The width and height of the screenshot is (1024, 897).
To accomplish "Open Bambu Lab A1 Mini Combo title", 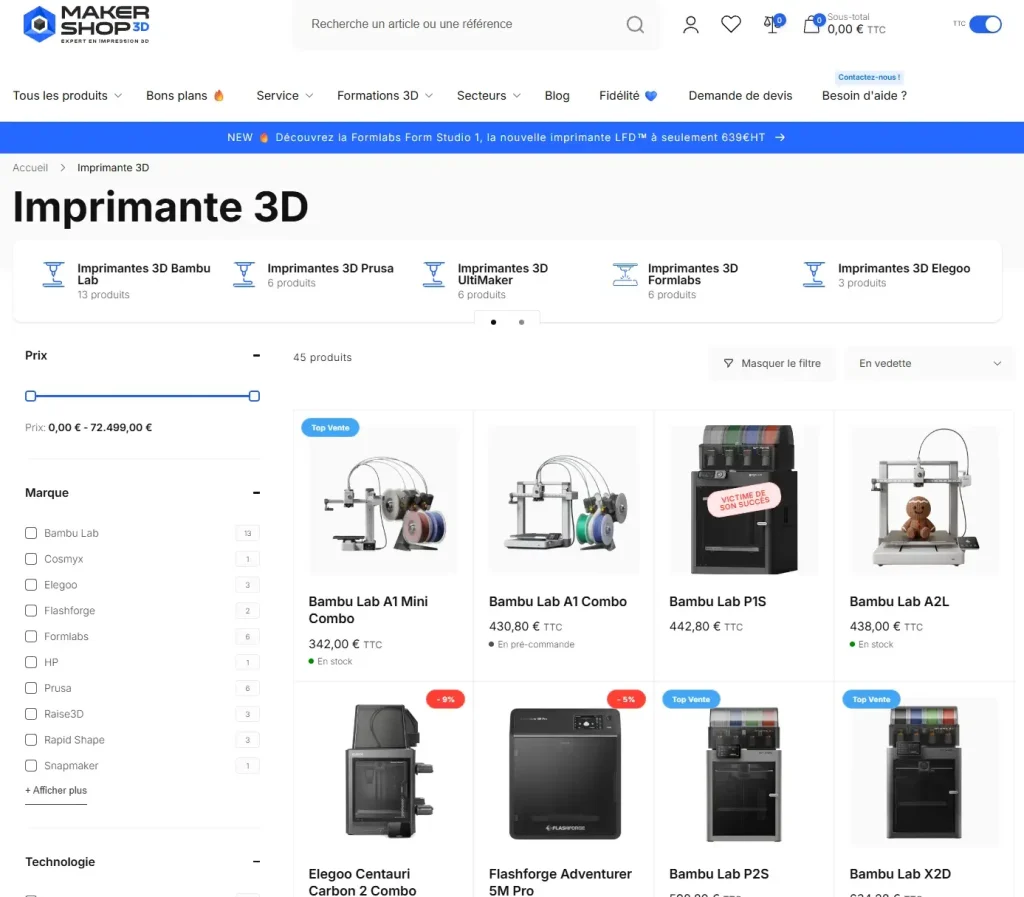I will click(x=368, y=610).
